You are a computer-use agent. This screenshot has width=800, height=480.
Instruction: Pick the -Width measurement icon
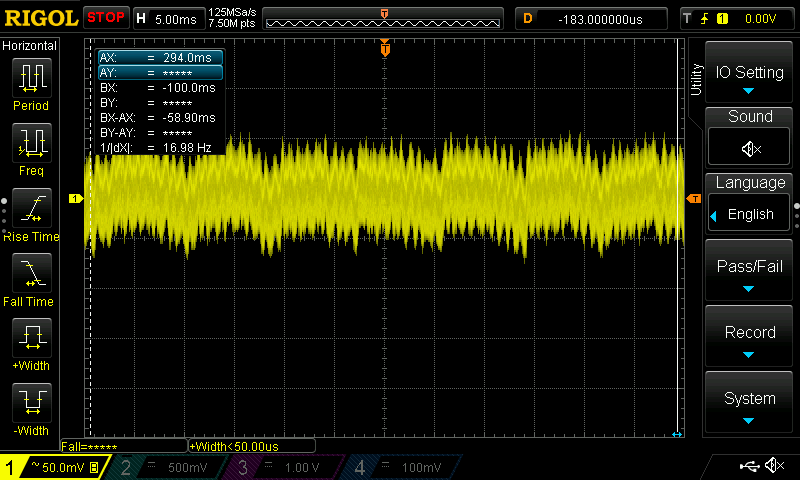31,407
